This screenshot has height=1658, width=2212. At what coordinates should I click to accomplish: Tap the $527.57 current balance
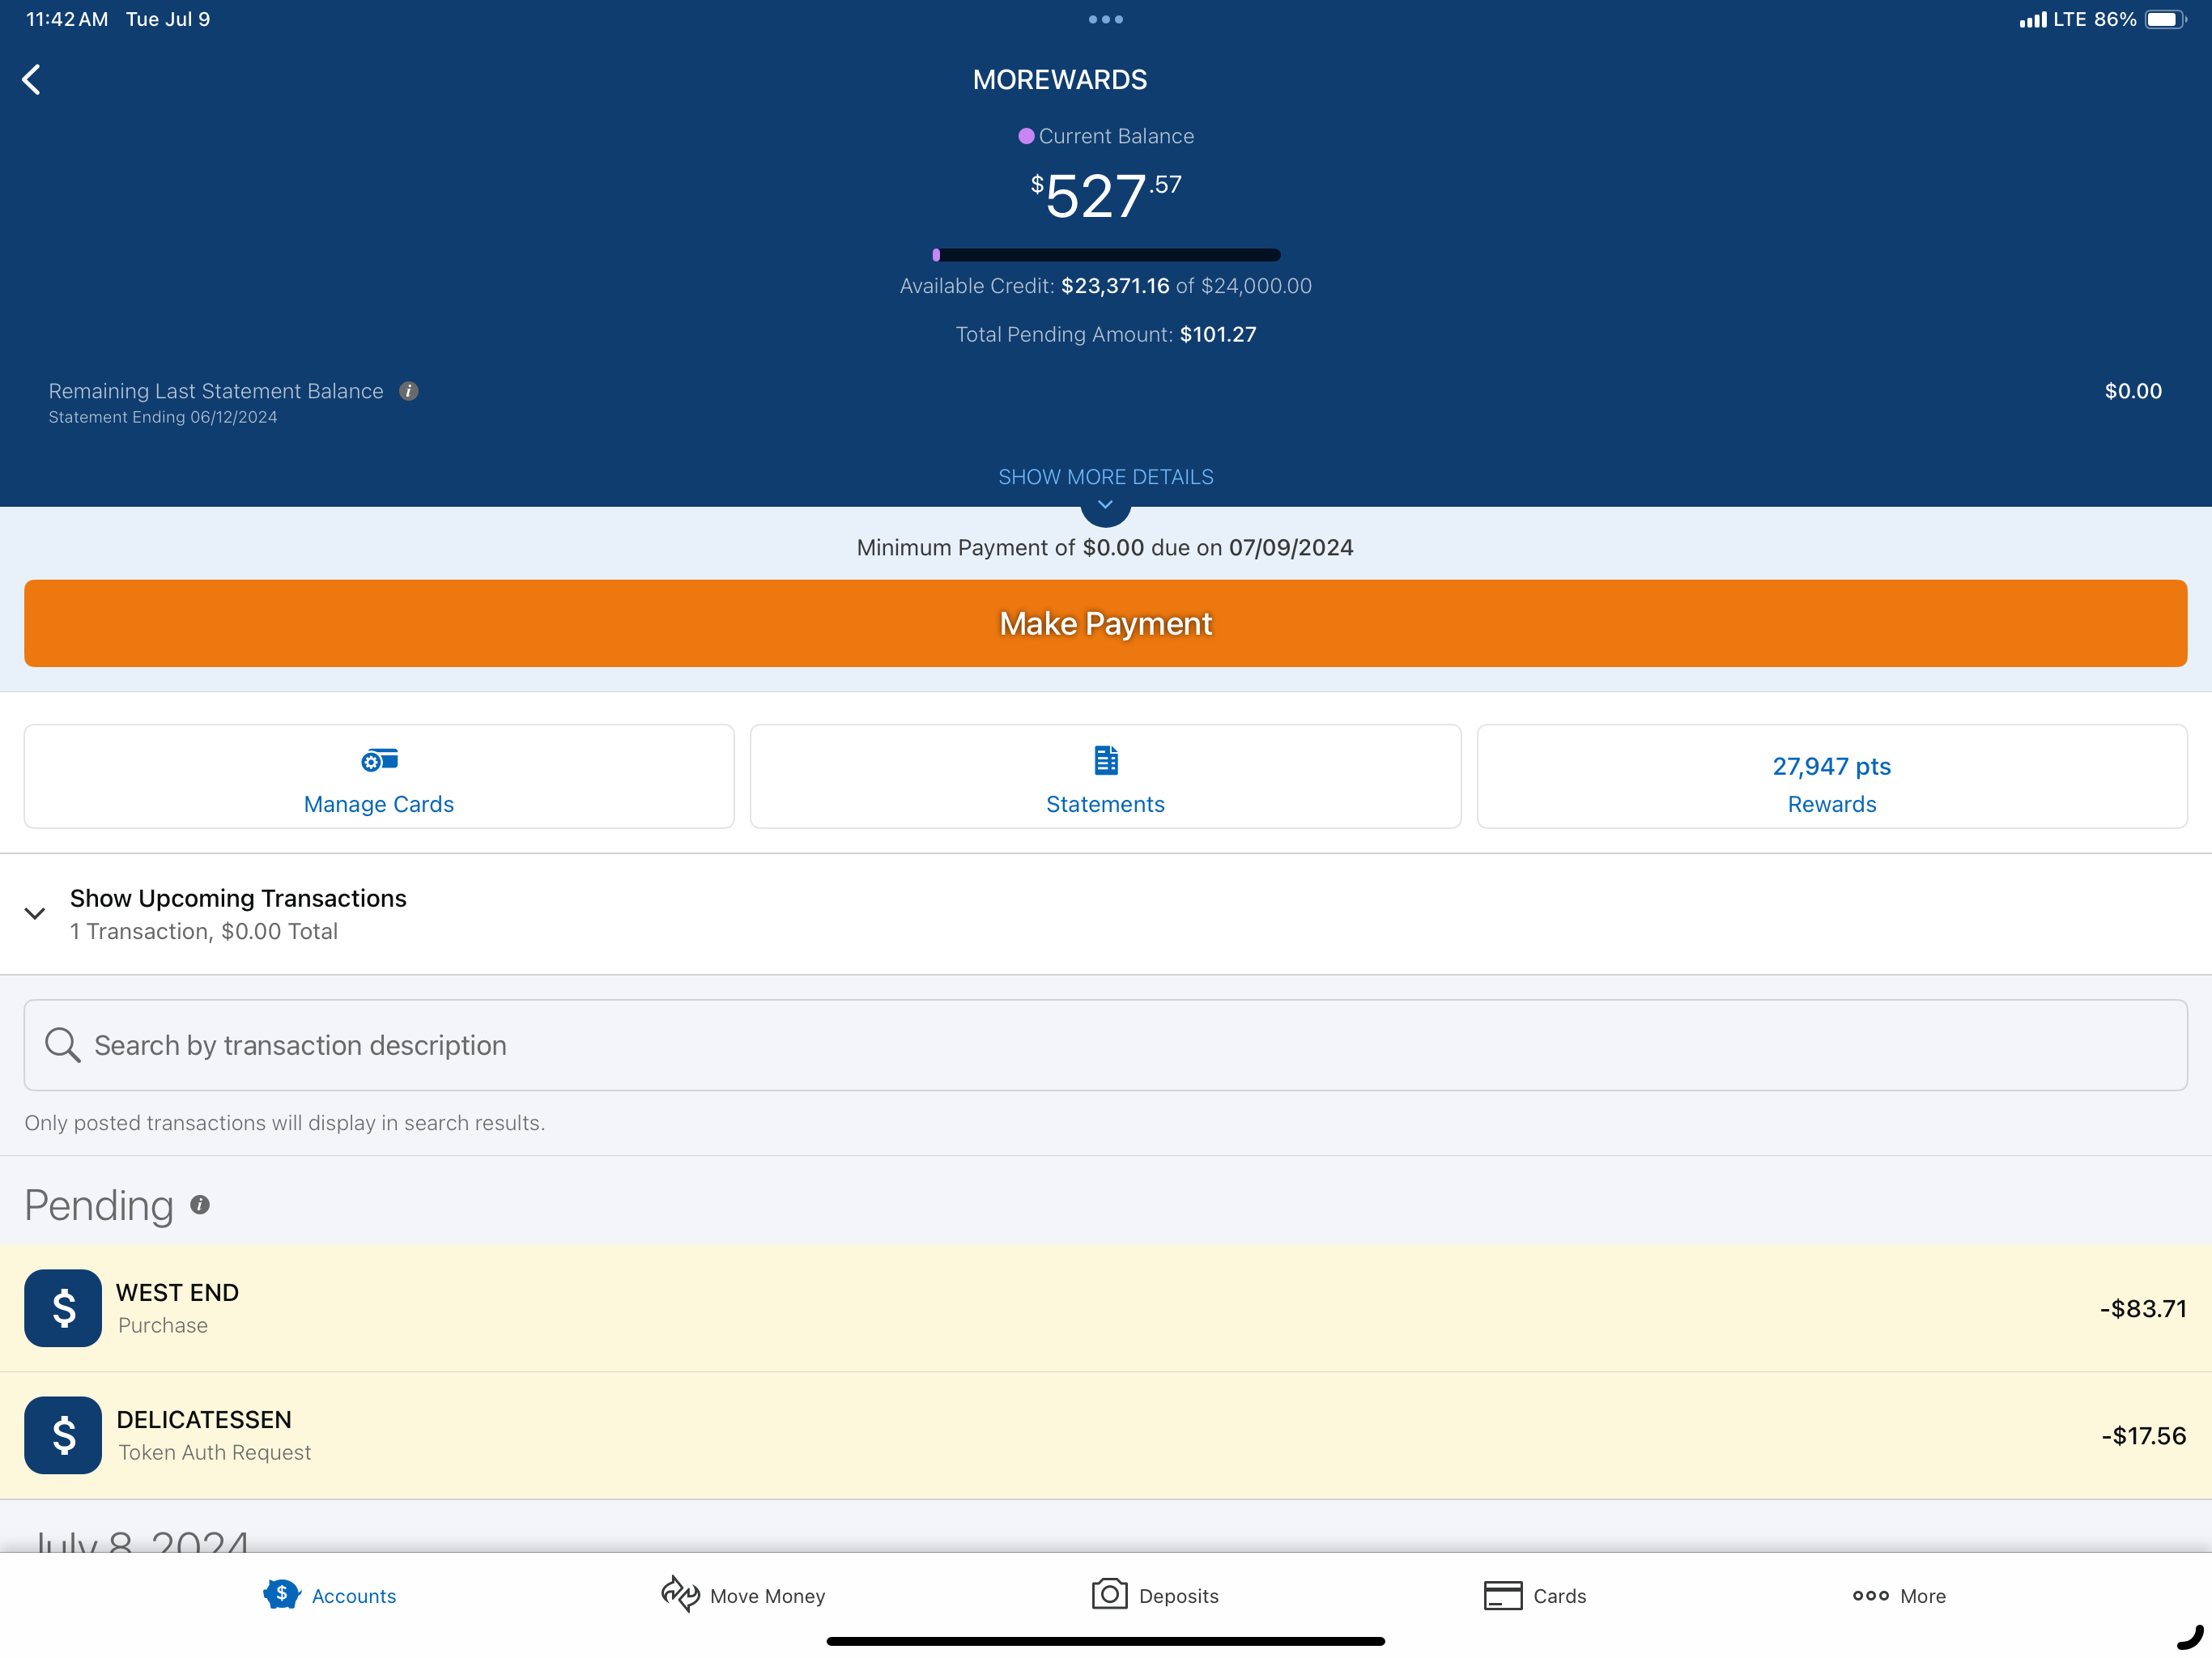pyautogui.click(x=1106, y=195)
